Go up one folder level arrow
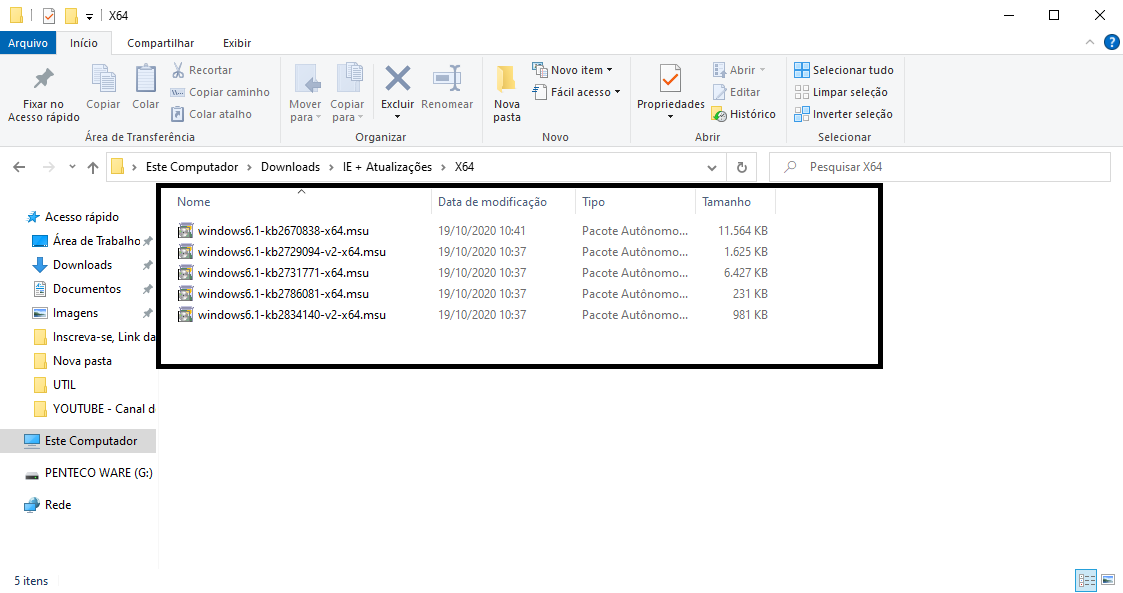Image resolution: width=1123 pixels, height=593 pixels. point(93,167)
